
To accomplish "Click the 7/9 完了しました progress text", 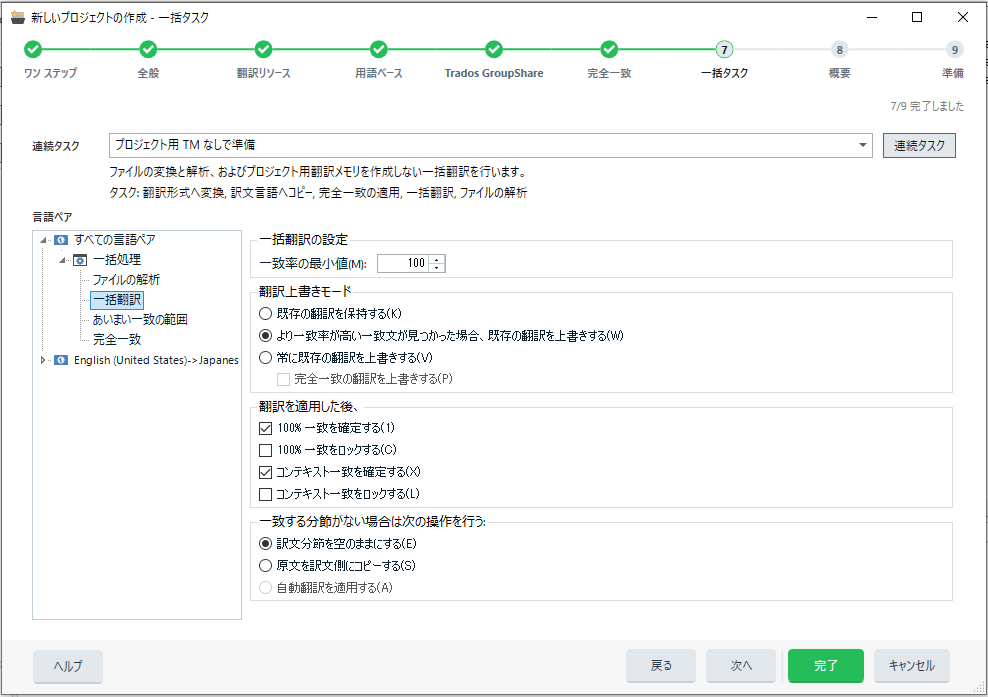I will [x=927, y=106].
